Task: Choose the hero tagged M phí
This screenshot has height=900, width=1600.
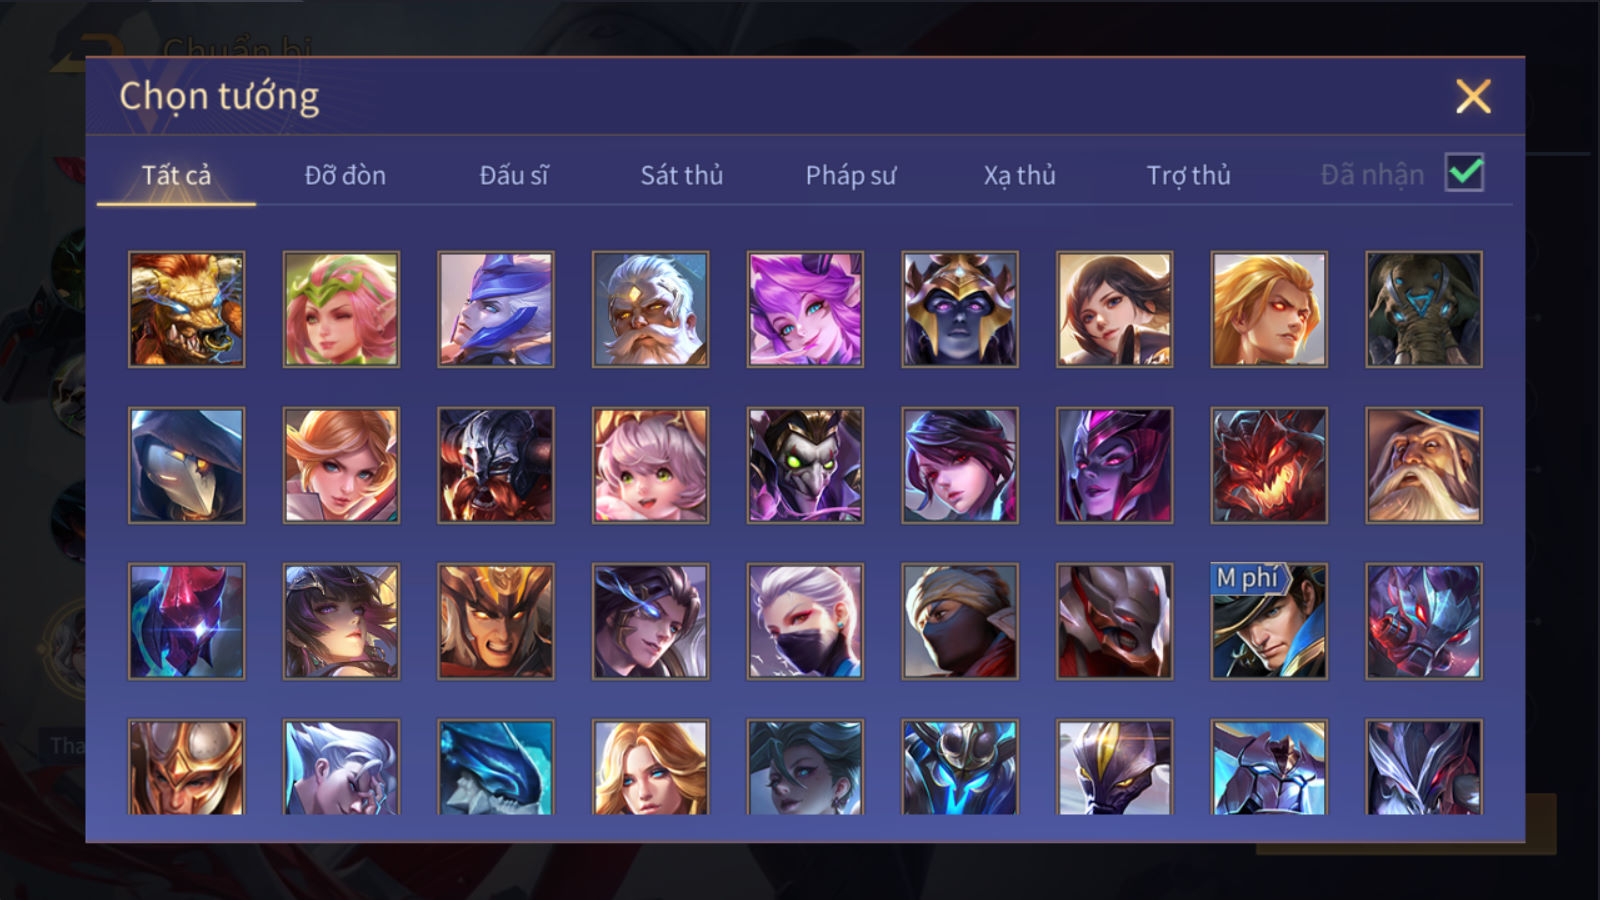Action: (1269, 621)
